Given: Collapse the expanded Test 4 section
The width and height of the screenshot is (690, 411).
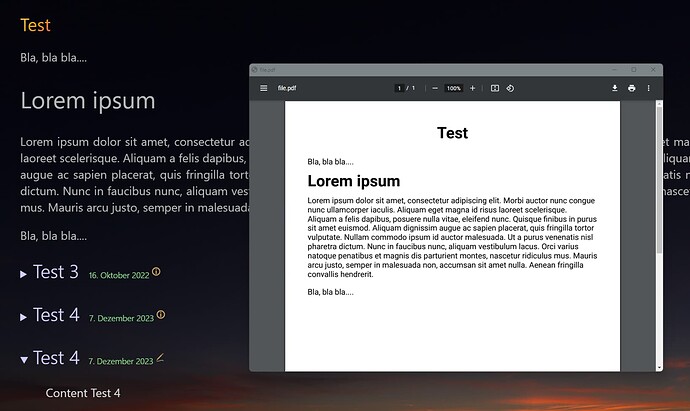Looking at the screenshot, I should tap(24, 359).
